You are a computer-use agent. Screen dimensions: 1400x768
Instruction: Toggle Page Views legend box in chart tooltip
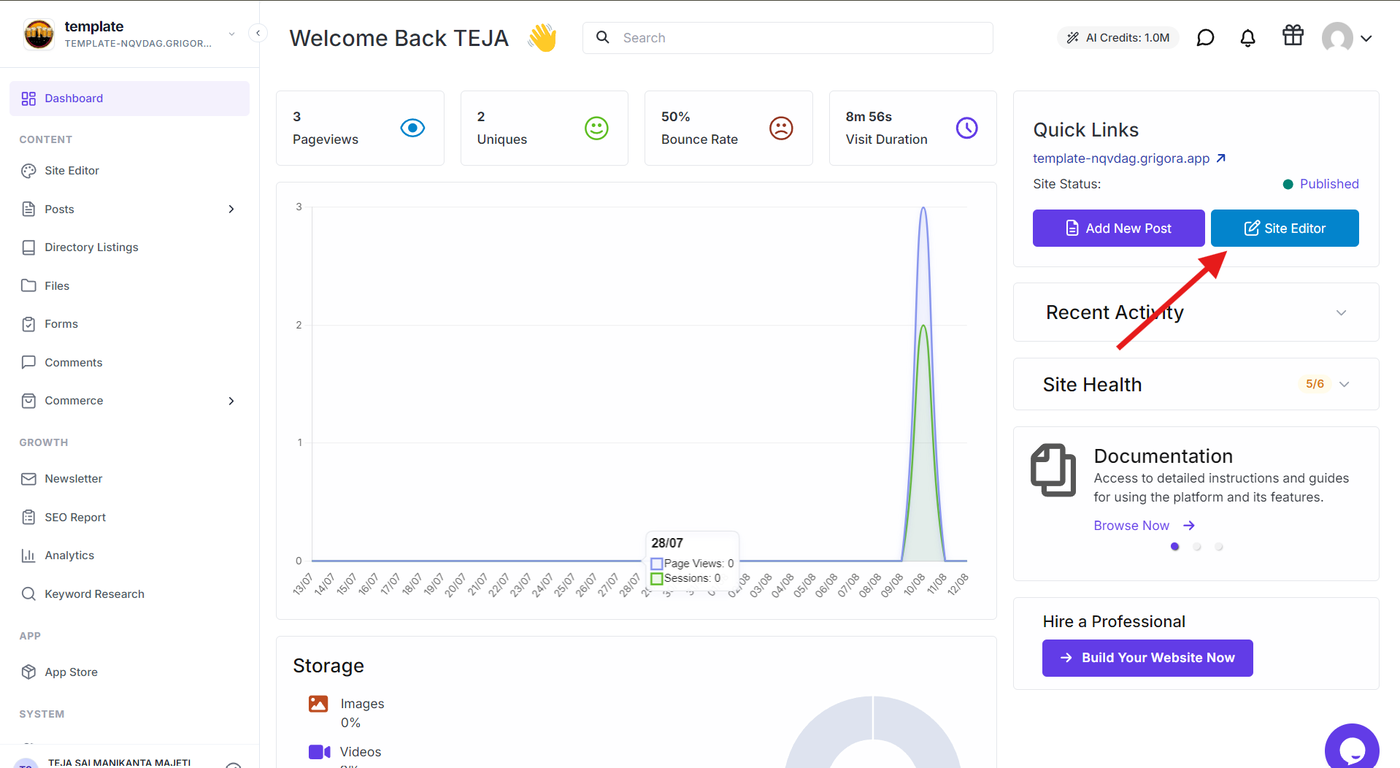coord(657,564)
